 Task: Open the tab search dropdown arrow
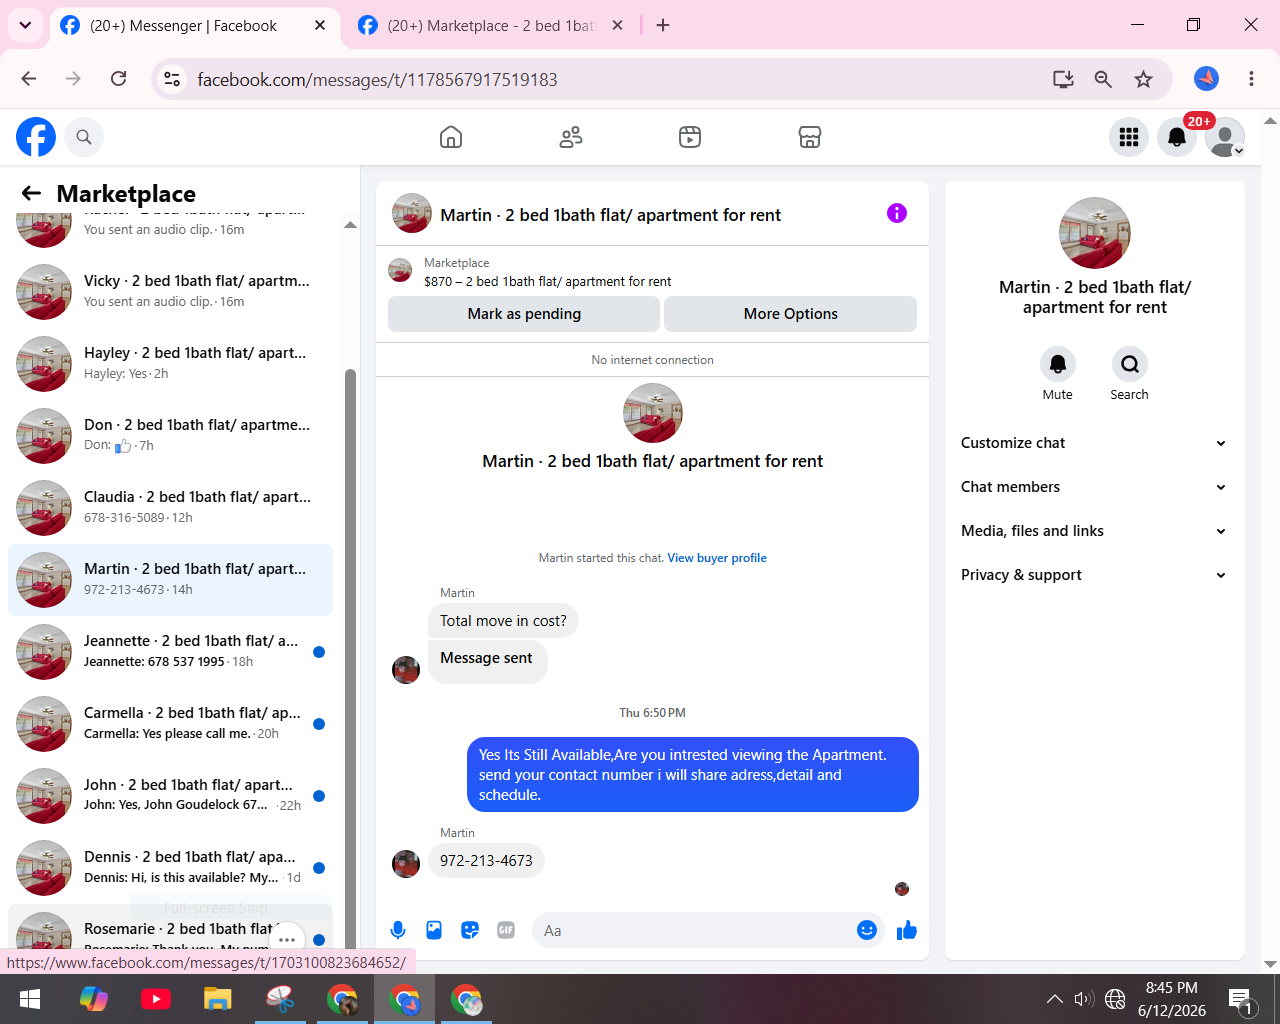[x=25, y=25]
